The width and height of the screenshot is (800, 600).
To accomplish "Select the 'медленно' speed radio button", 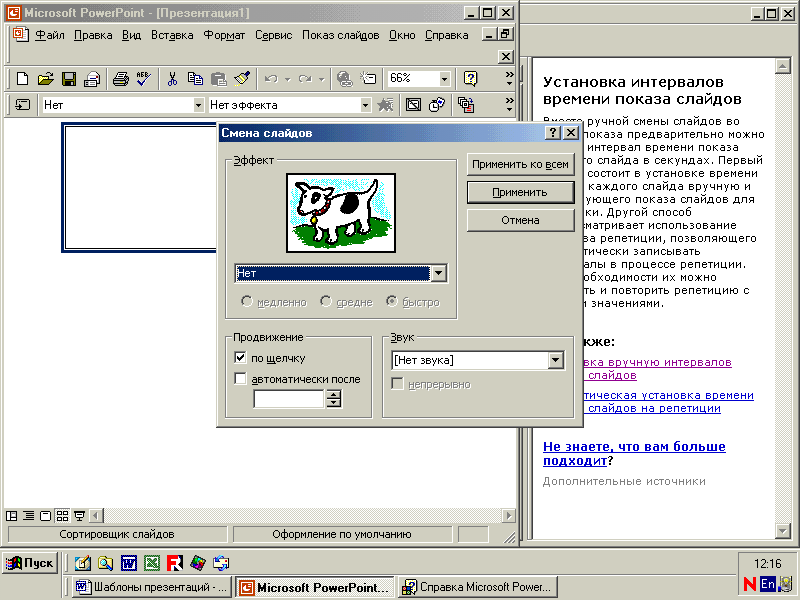I will coord(246,302).
